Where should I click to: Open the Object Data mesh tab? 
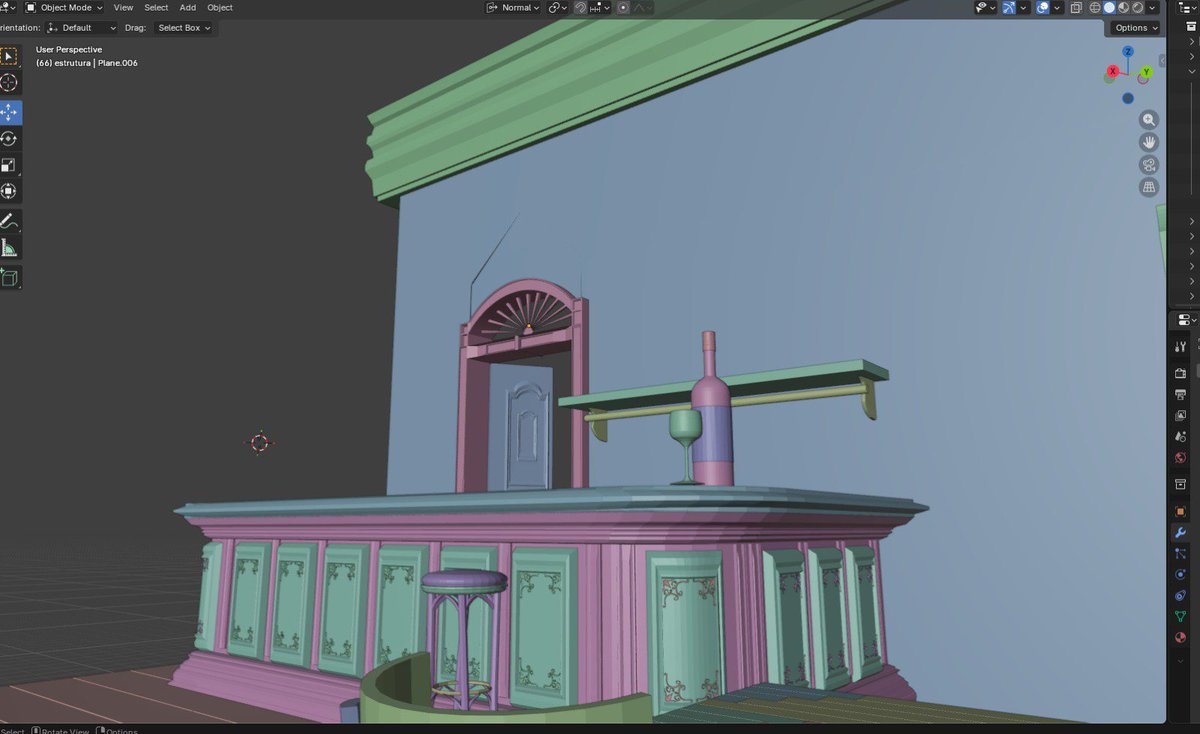click(x=1181, y=616)
